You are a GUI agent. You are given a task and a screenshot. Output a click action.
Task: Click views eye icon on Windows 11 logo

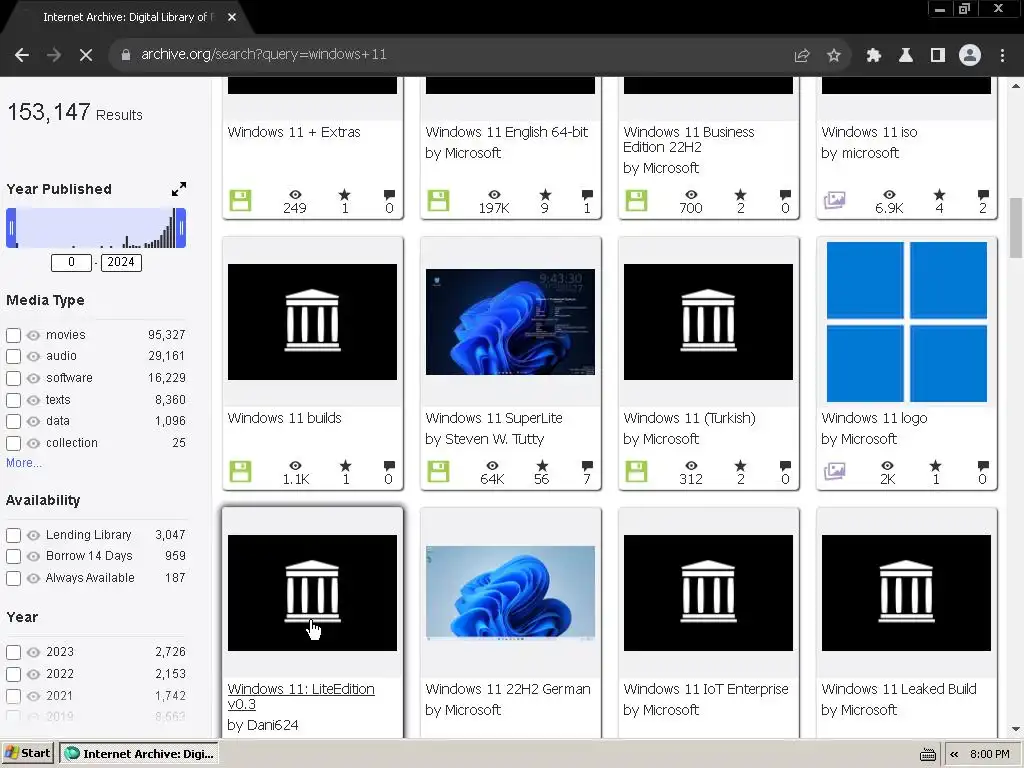[887, 466]
